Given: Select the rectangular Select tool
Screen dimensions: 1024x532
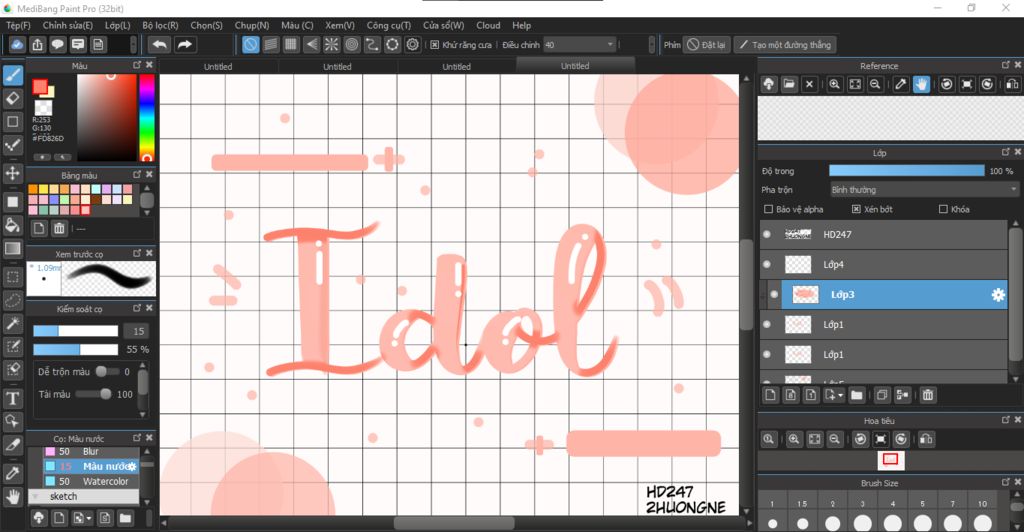Looking at the screenshot, I should click(x=12, y=277).
